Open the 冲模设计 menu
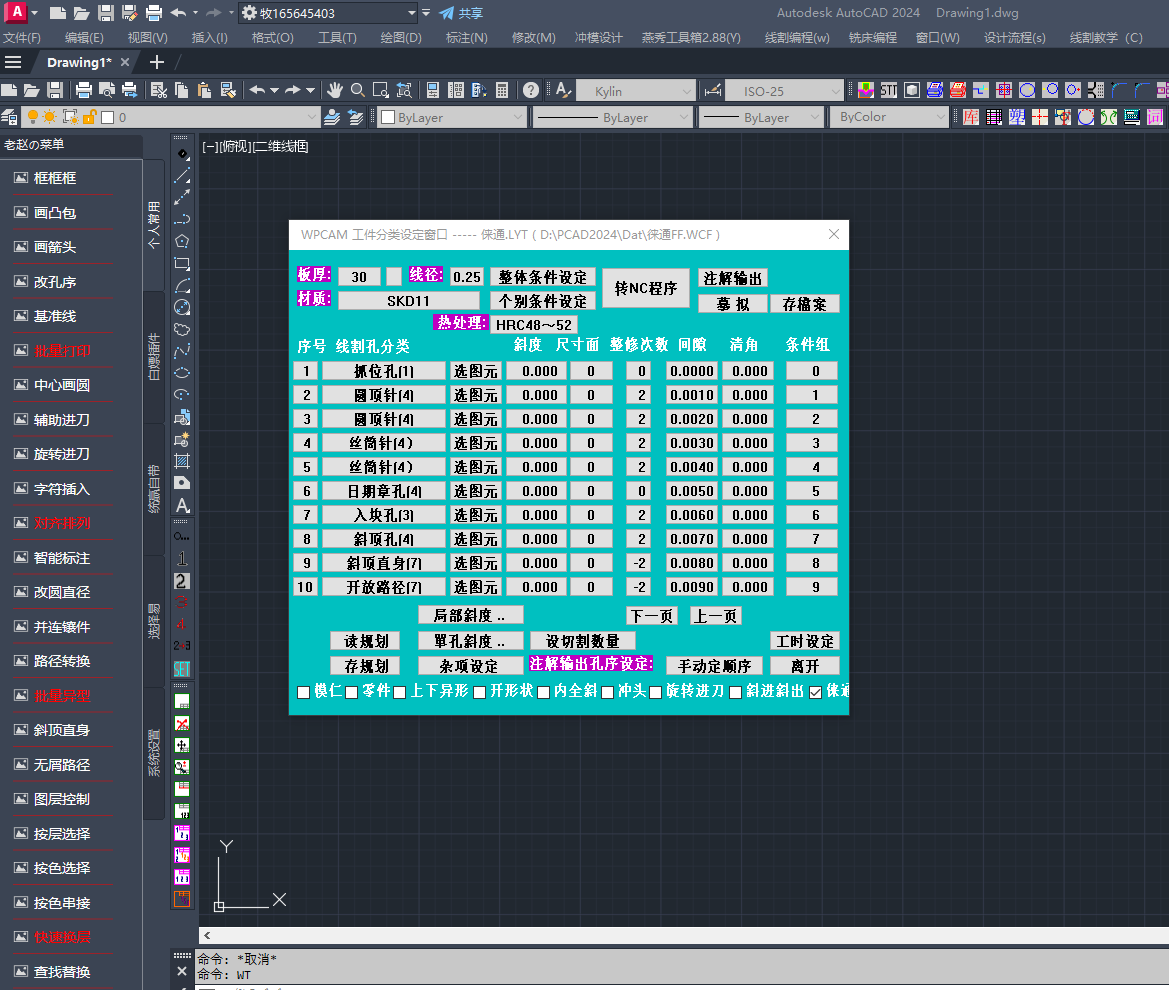Screen dimensions: 1169x990 coord(598,38)
